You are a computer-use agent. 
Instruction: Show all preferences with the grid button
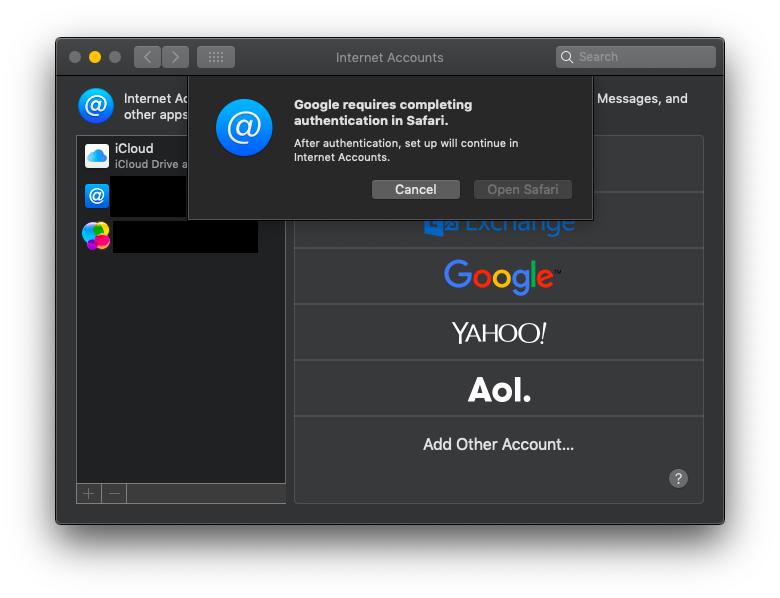[x=216, y=57]
